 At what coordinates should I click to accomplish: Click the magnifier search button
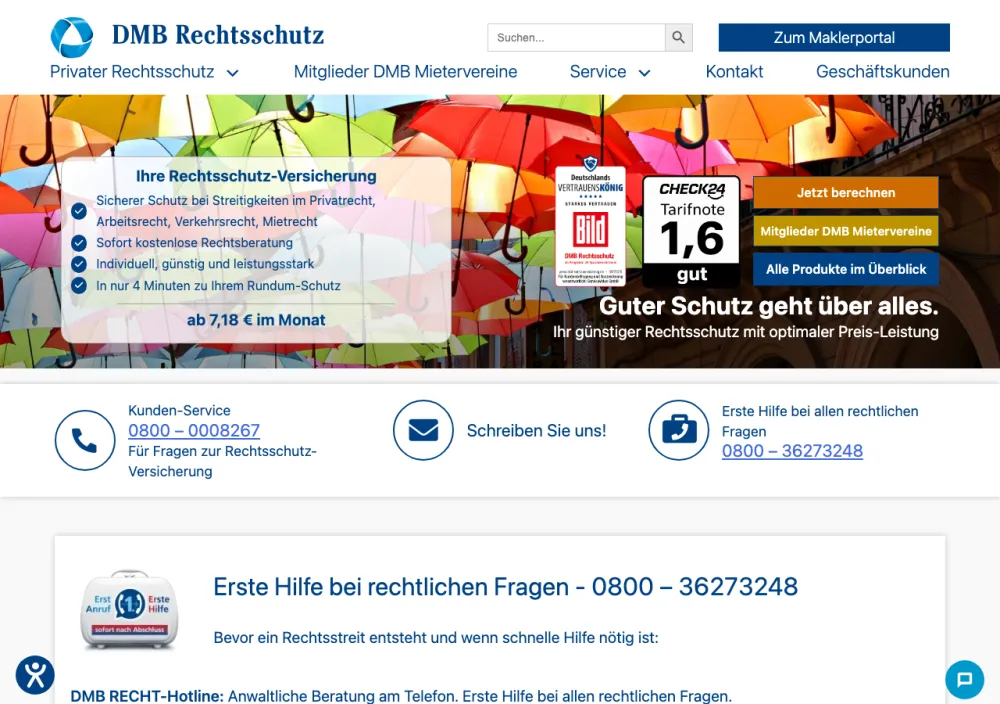679,38
